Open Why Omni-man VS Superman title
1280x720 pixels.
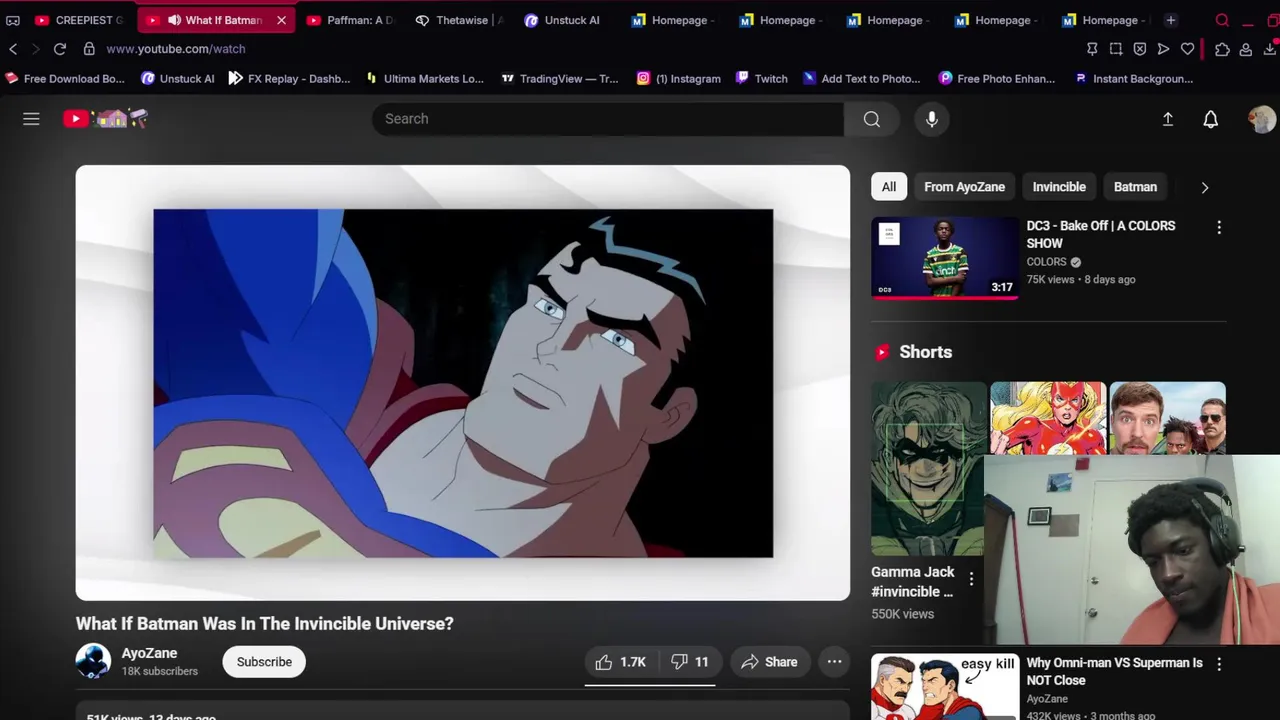[x=1114, y=671]
